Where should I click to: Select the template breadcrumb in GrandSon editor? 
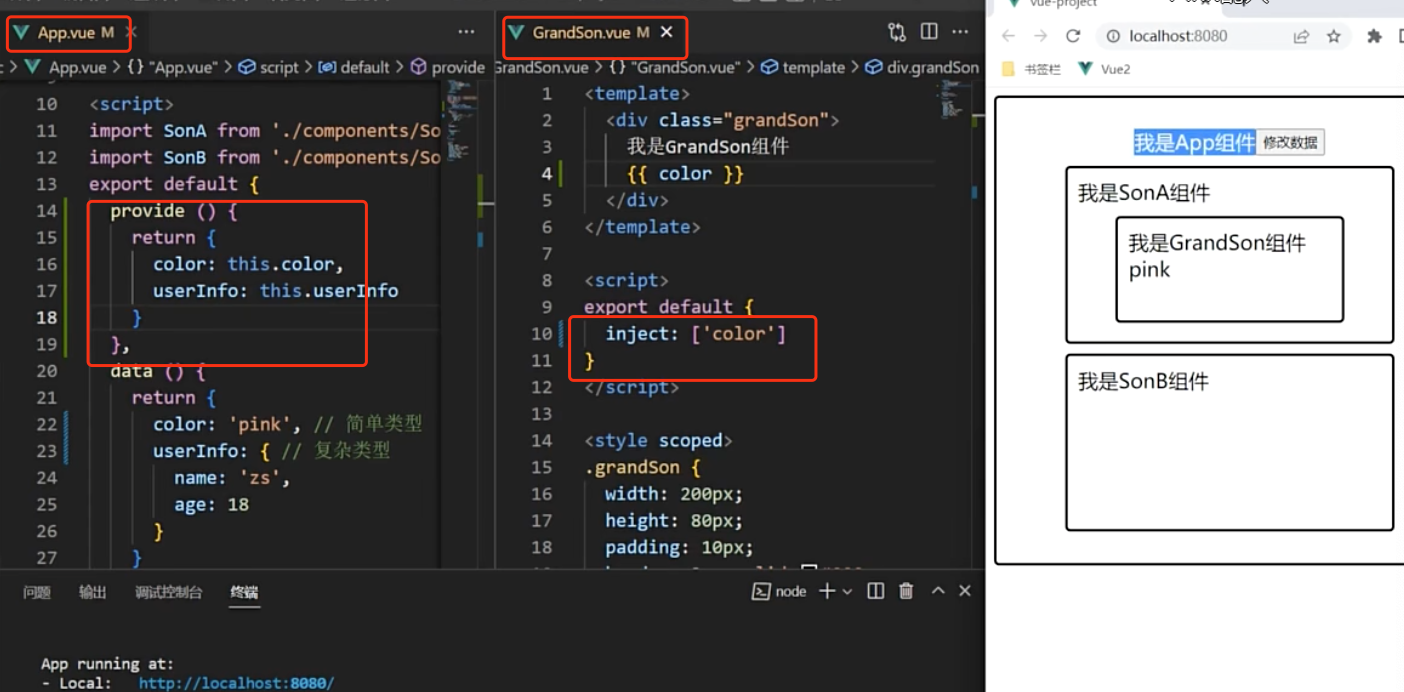[803, 67]
